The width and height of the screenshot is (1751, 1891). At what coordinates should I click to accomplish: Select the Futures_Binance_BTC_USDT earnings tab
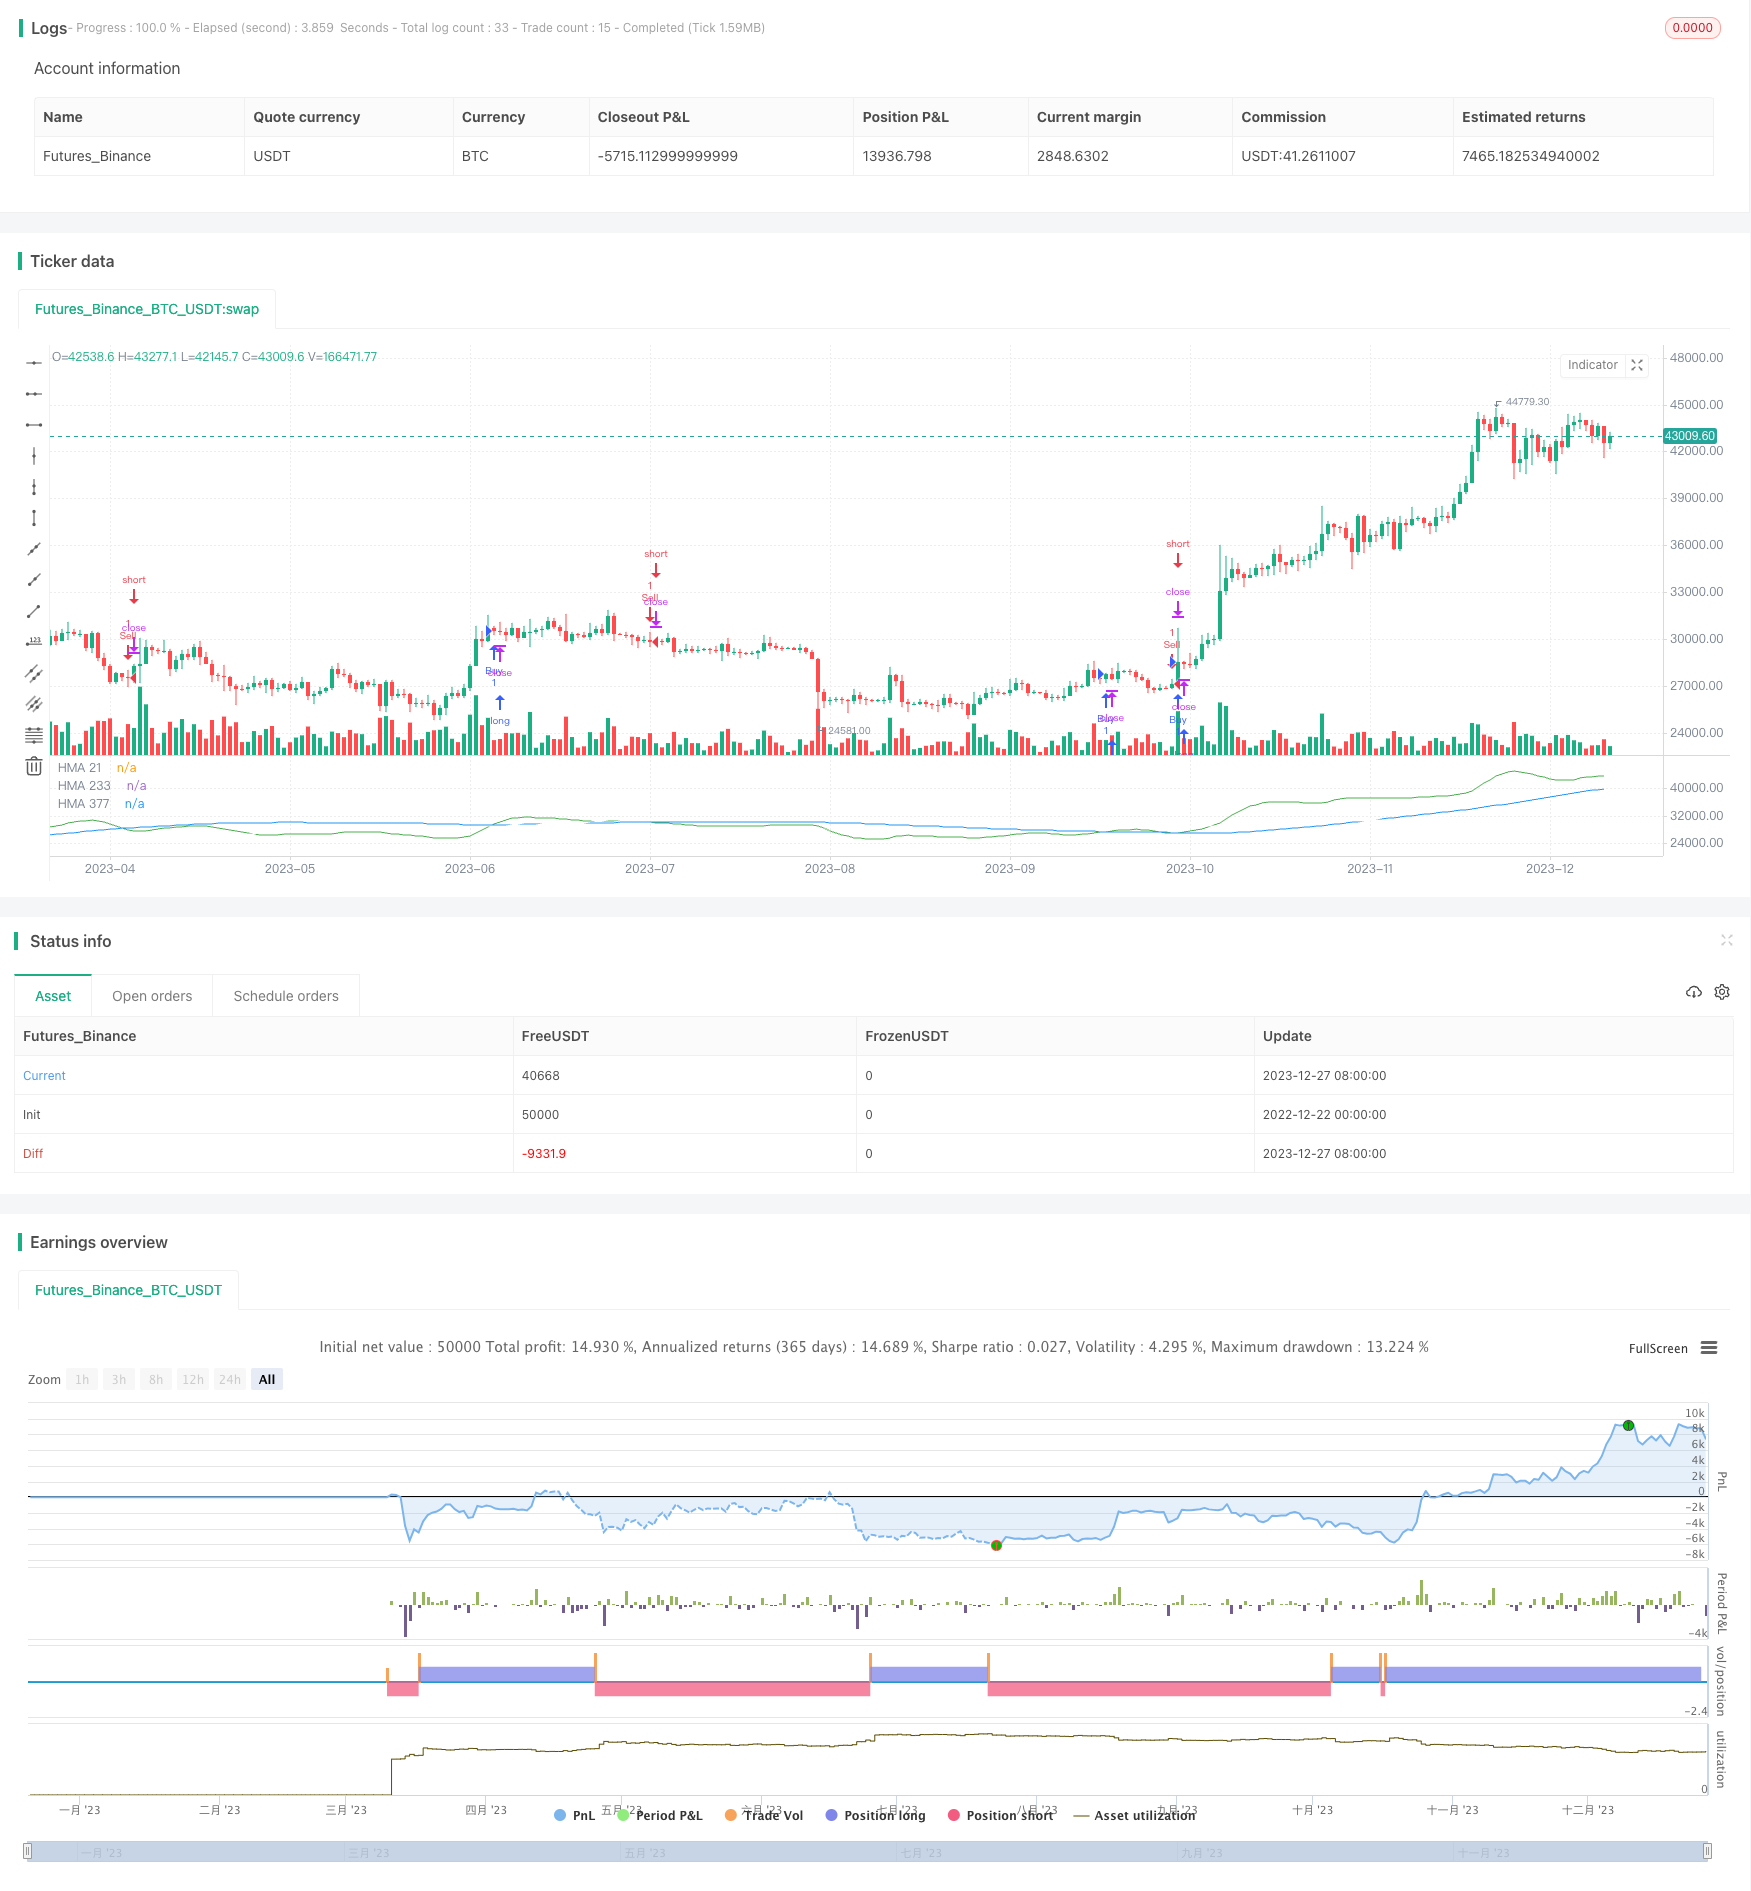(128, 1290)
